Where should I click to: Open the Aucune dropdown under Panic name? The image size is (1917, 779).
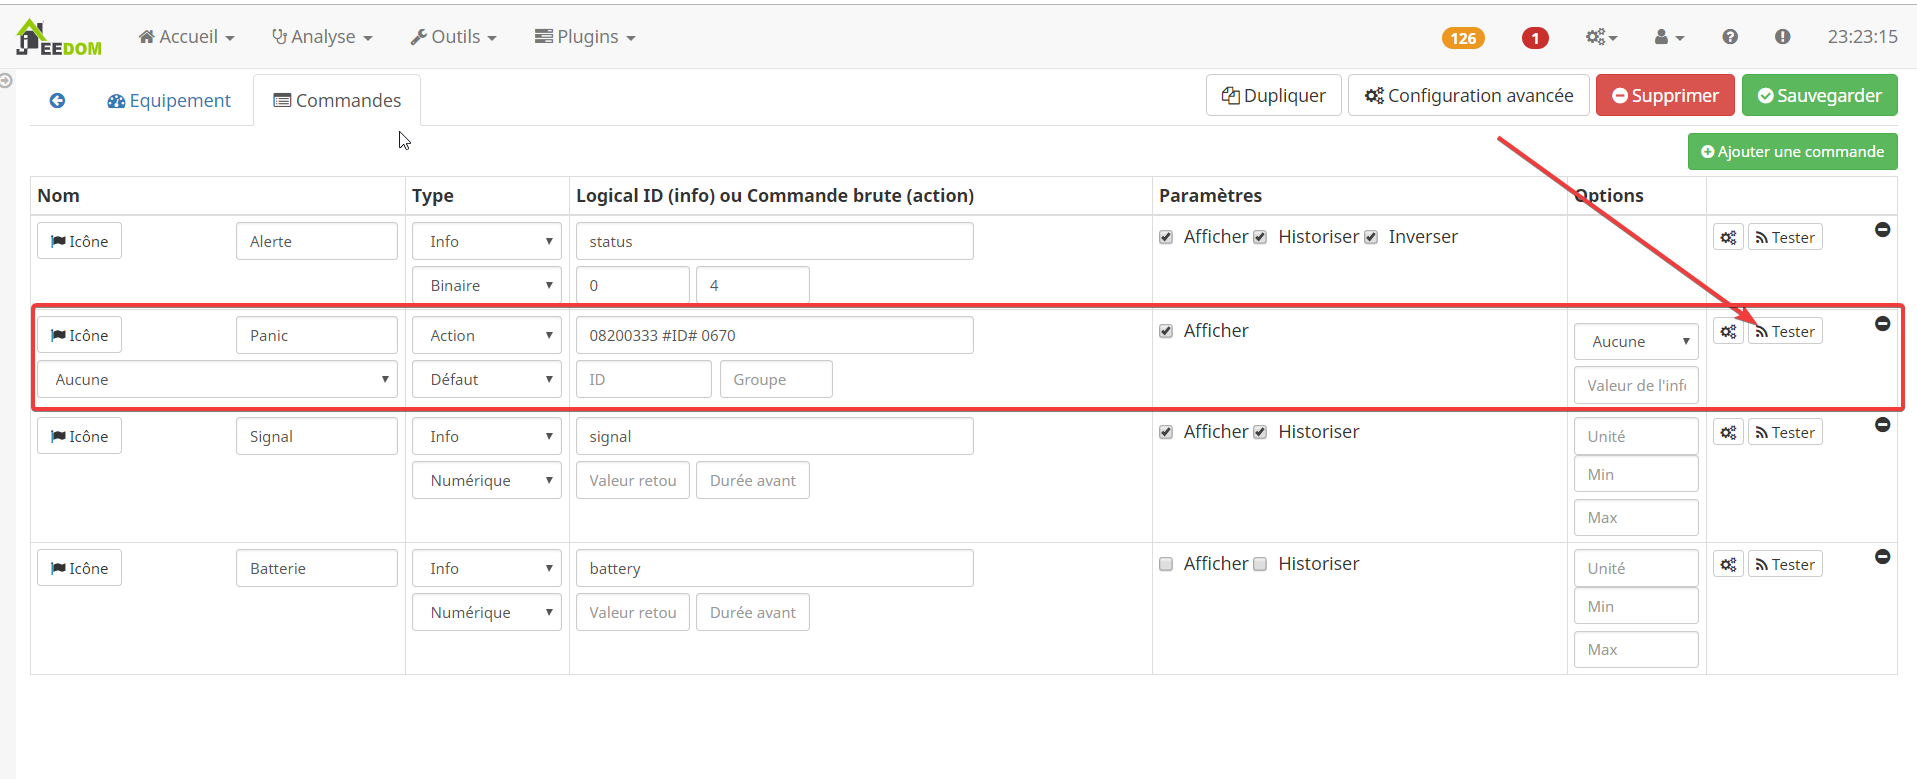(217, 379)
